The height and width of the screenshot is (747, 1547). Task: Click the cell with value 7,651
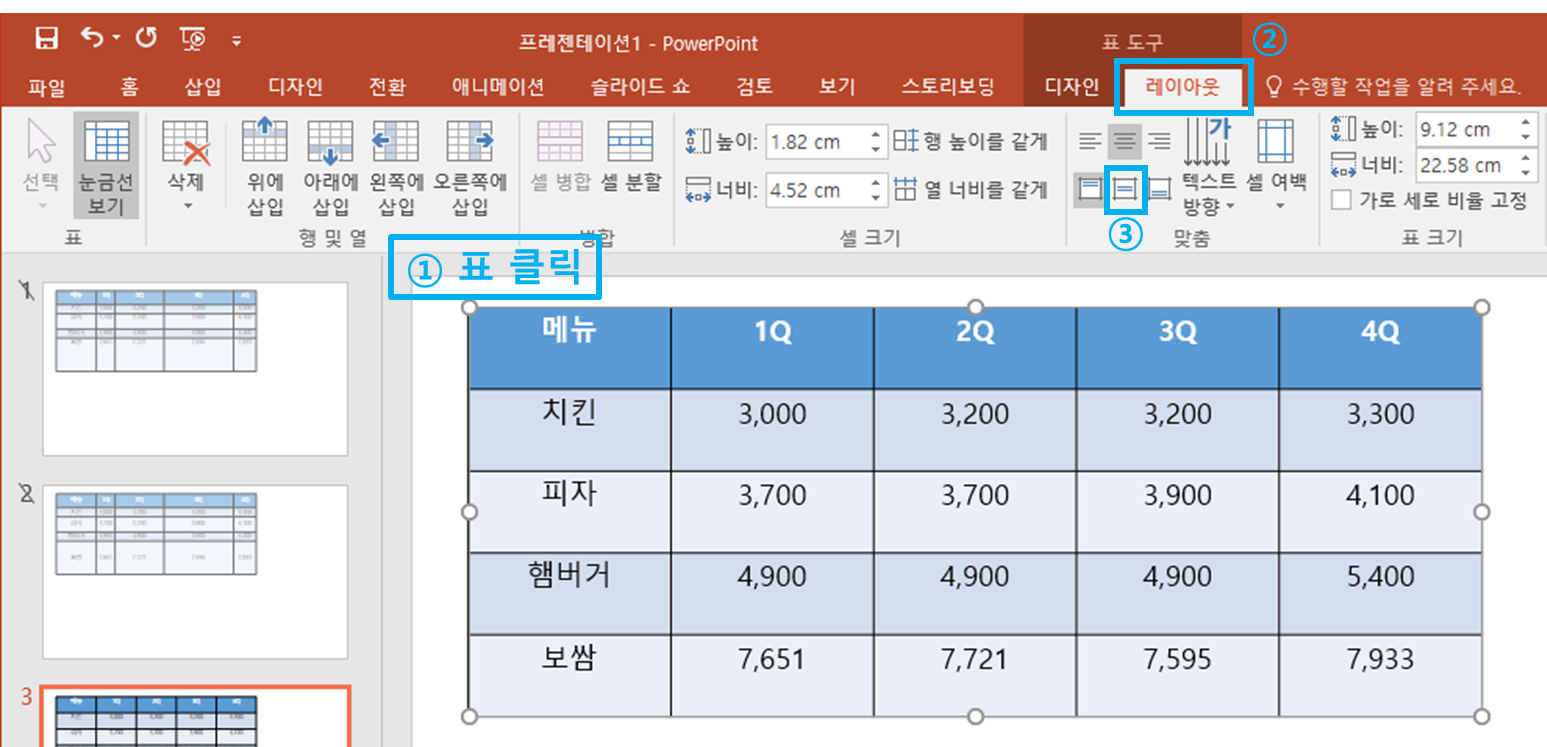(x=772, y=675)
